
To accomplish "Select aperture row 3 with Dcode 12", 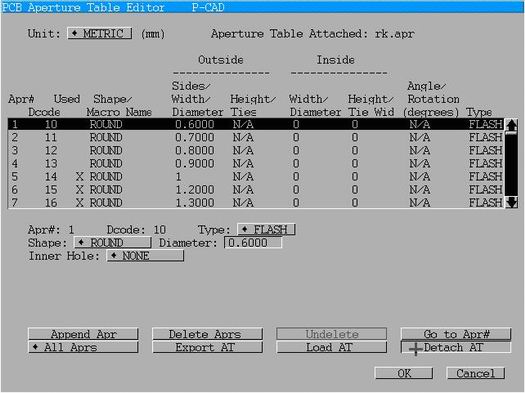I will [256, 151].
